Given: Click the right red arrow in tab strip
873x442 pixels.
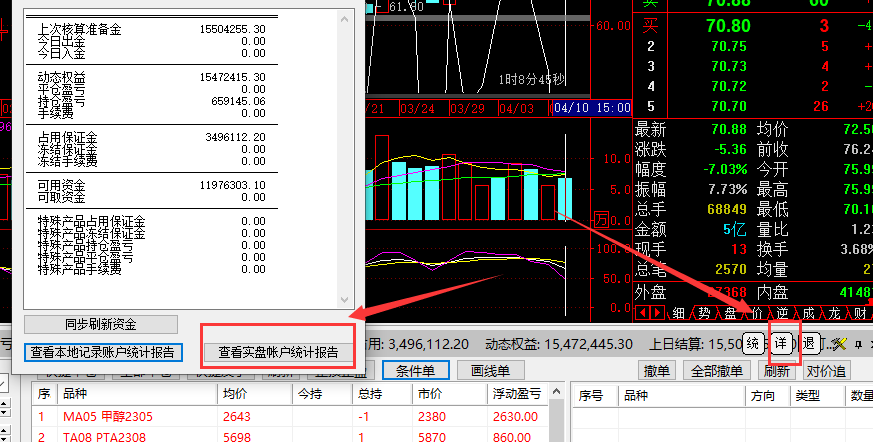Looking at the screenshot, I should click(655, 313).
